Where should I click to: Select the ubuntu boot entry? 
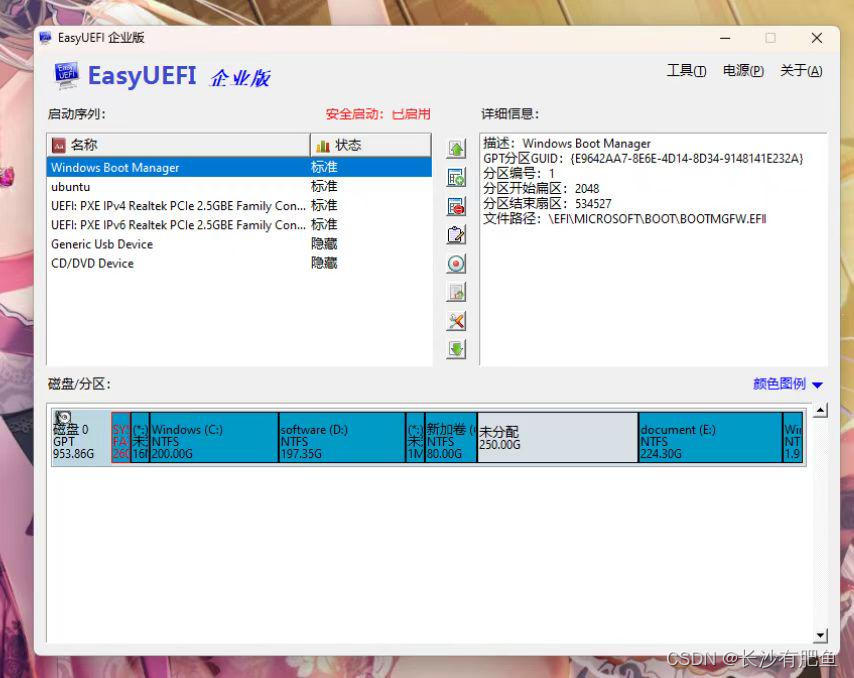tap(239, 187)
